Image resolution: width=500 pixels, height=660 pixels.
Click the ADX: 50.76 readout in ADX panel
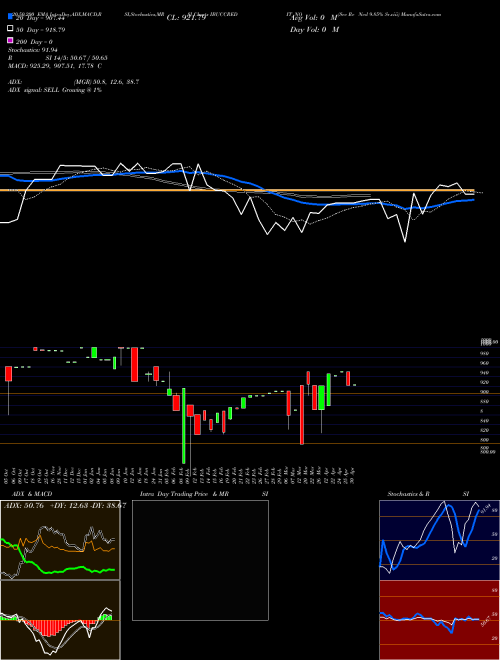(x=24, y=506)
